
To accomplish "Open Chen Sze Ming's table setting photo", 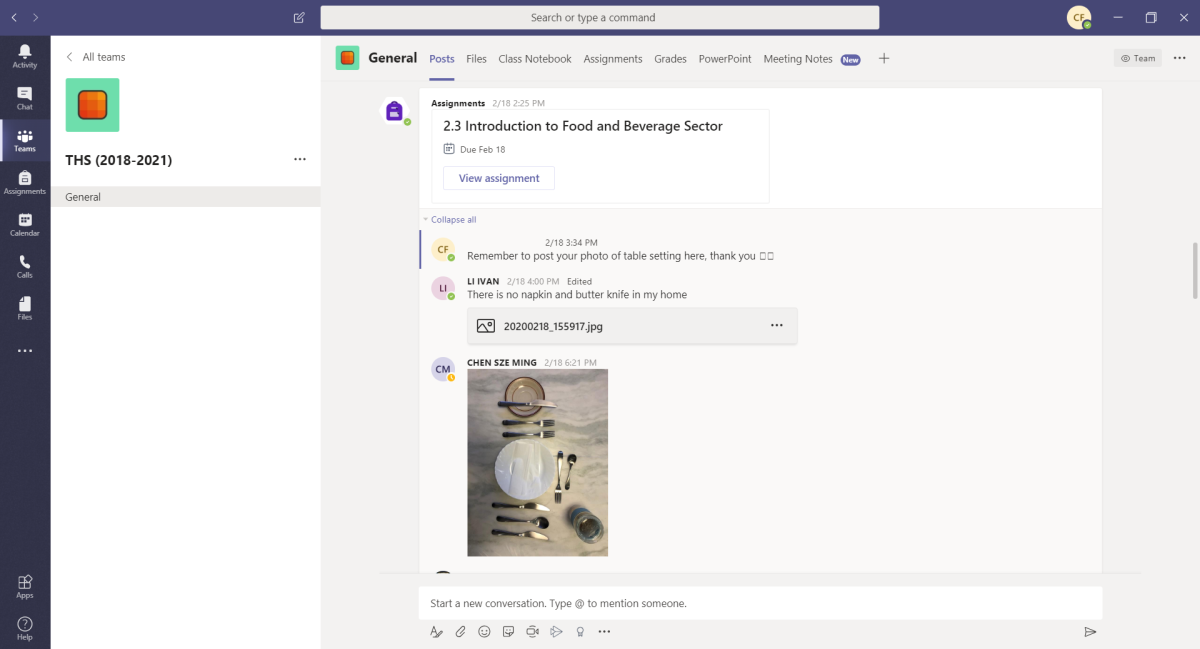I will 537,462.
